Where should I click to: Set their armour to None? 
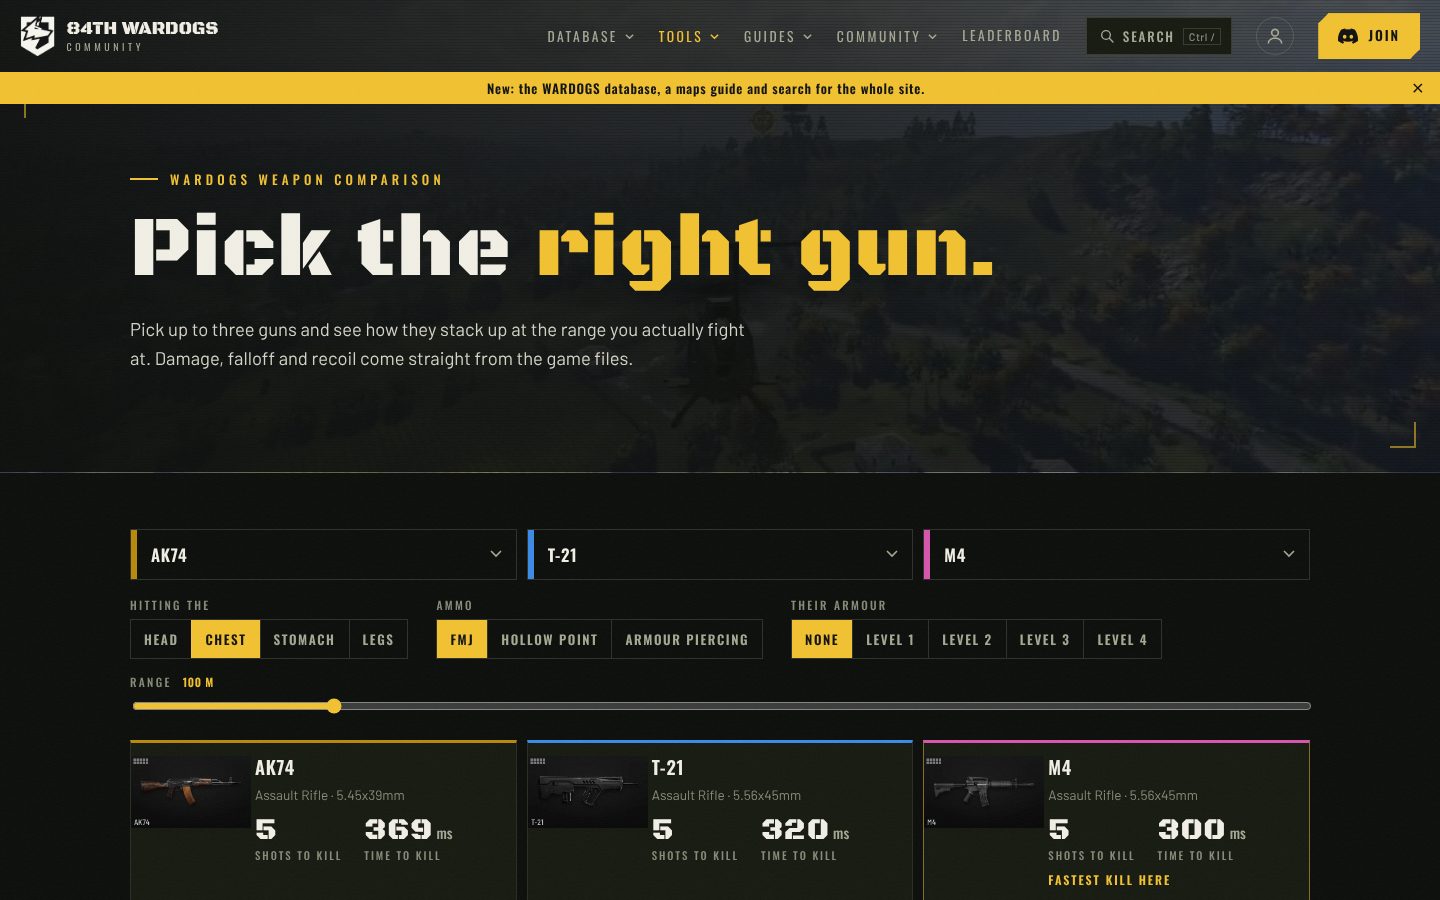[x=822, y=639]
